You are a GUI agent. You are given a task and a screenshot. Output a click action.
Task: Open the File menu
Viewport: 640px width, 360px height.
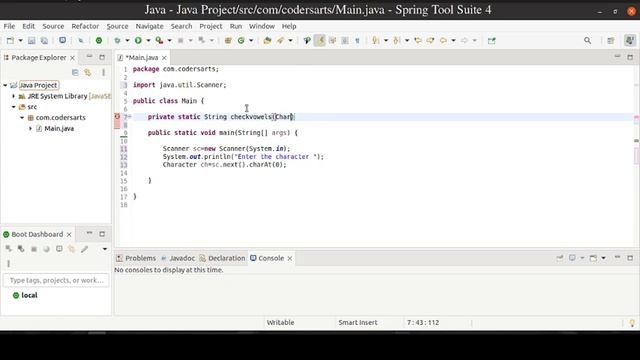point(9,26)
